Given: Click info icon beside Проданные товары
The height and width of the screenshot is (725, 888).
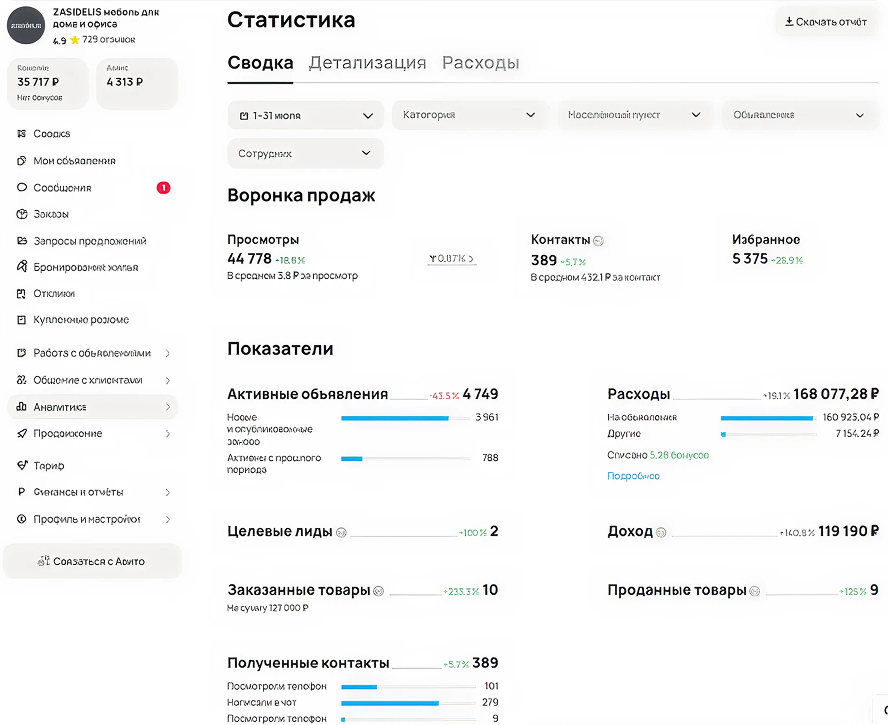Looking at the screenshot, I should (x=755, y=591).
